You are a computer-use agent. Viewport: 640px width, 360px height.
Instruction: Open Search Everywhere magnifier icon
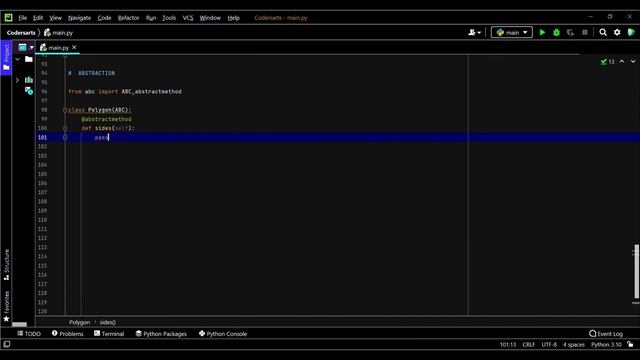(x=603, y=32)
